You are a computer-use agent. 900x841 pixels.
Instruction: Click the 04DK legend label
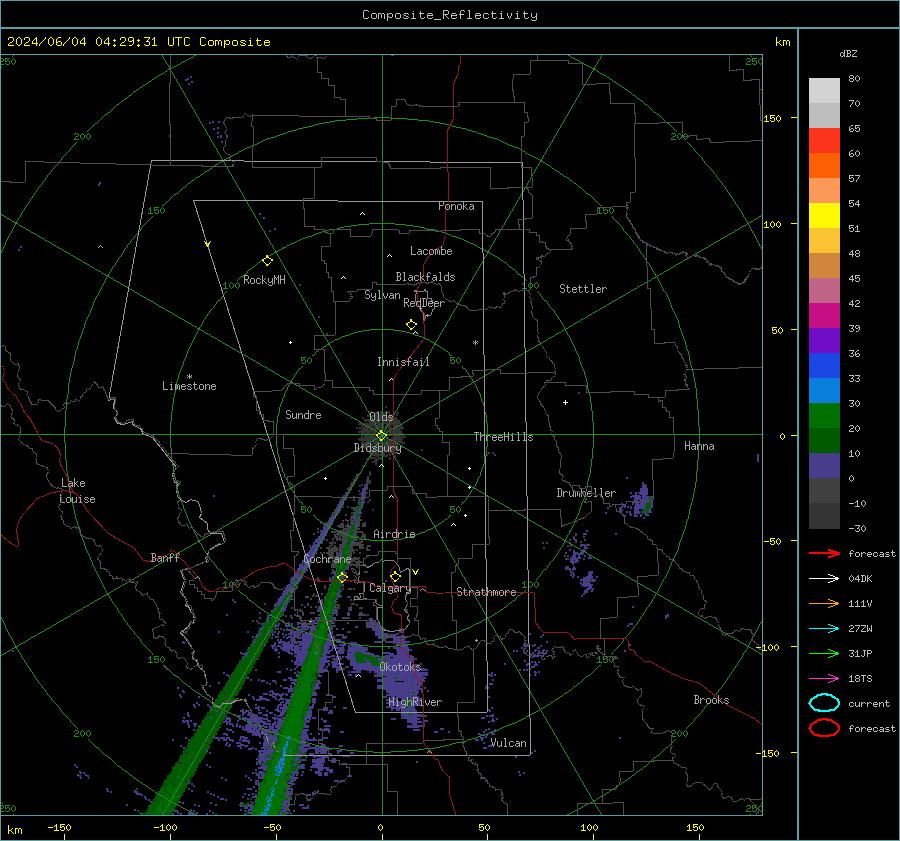pyautogui.click(x=860, y=579)
